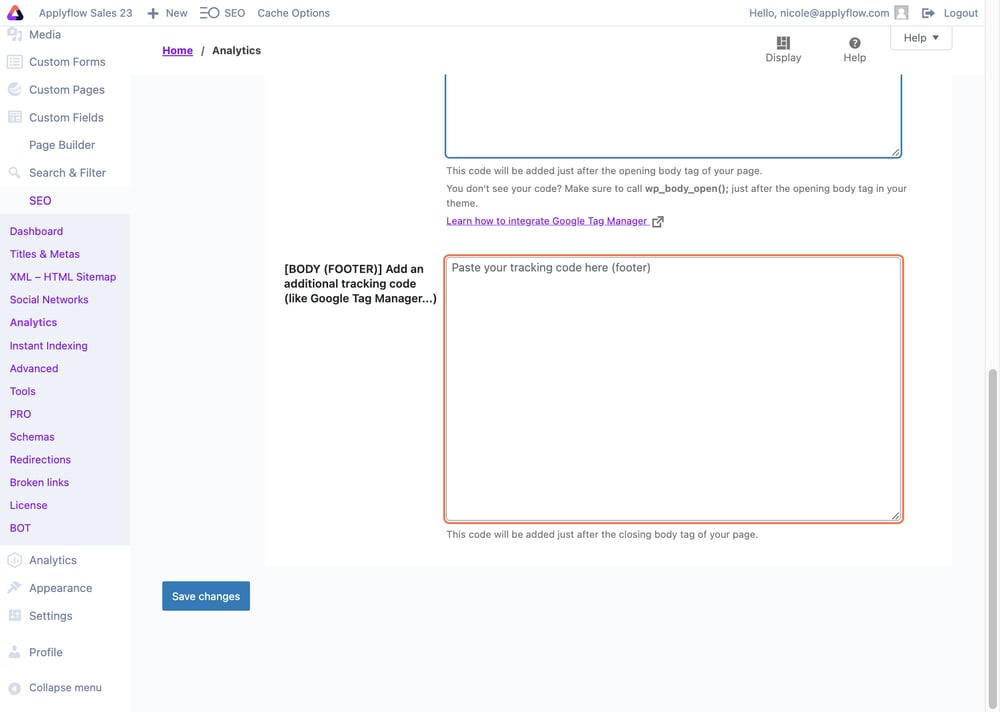Click the Collapse menu label

(x=65, y=688)
